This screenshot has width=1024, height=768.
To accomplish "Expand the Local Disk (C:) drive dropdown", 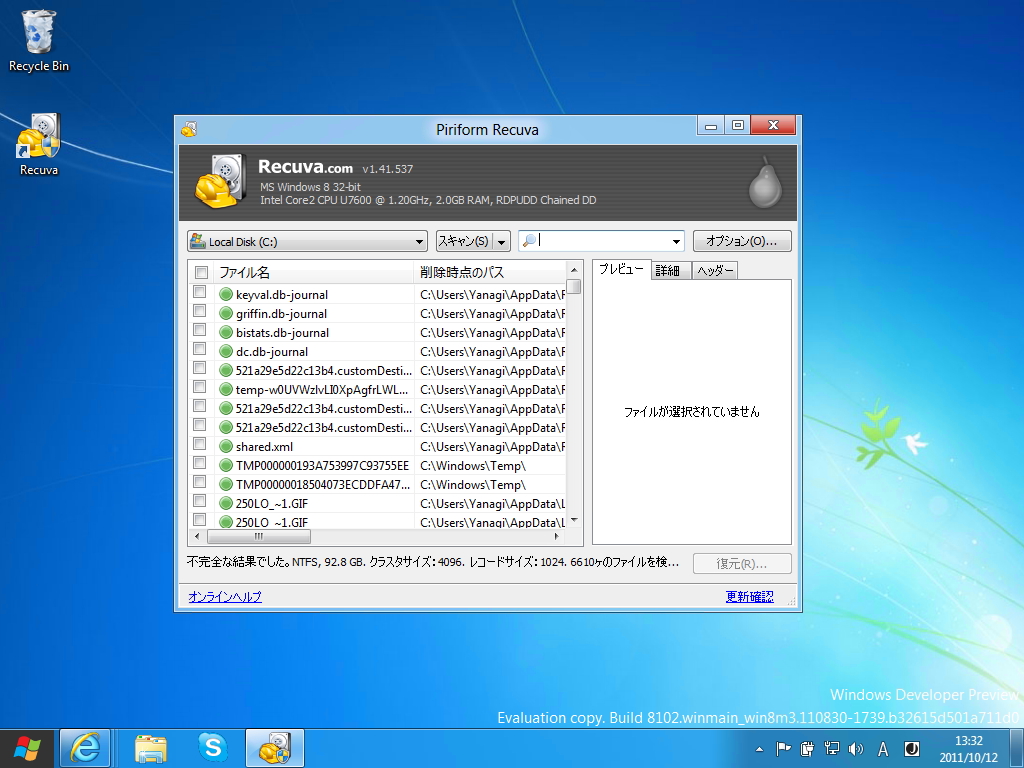I will click(421, 240).
